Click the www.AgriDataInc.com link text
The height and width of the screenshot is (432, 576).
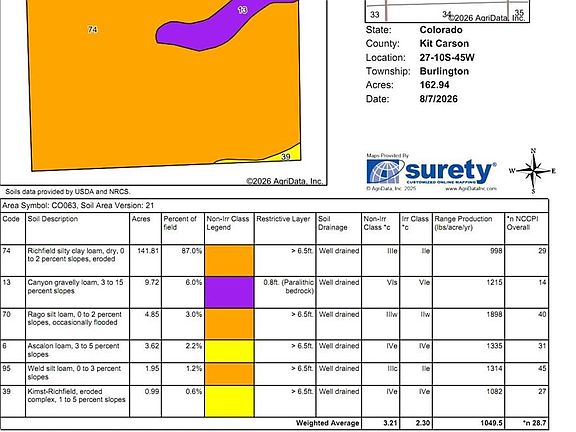(x=471, y=188)
